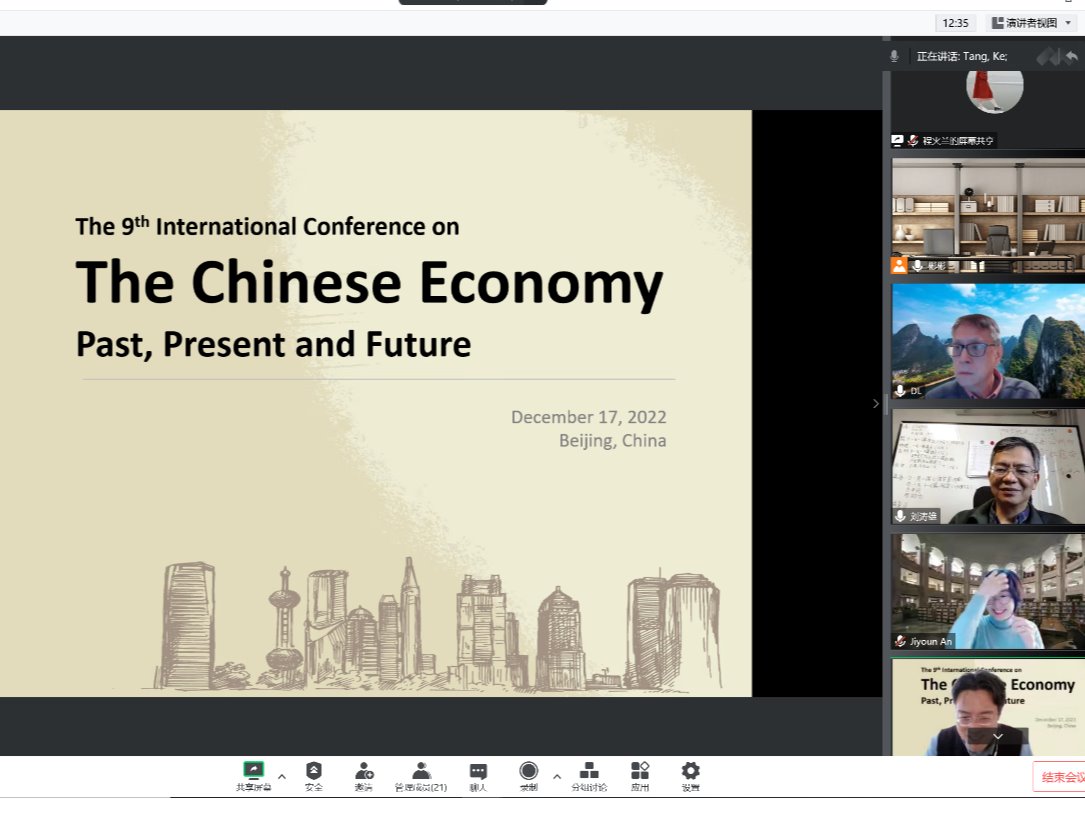Click the 12:35 meeting timer
Screen dimensions: 1085x814
(x=955, y=23)
